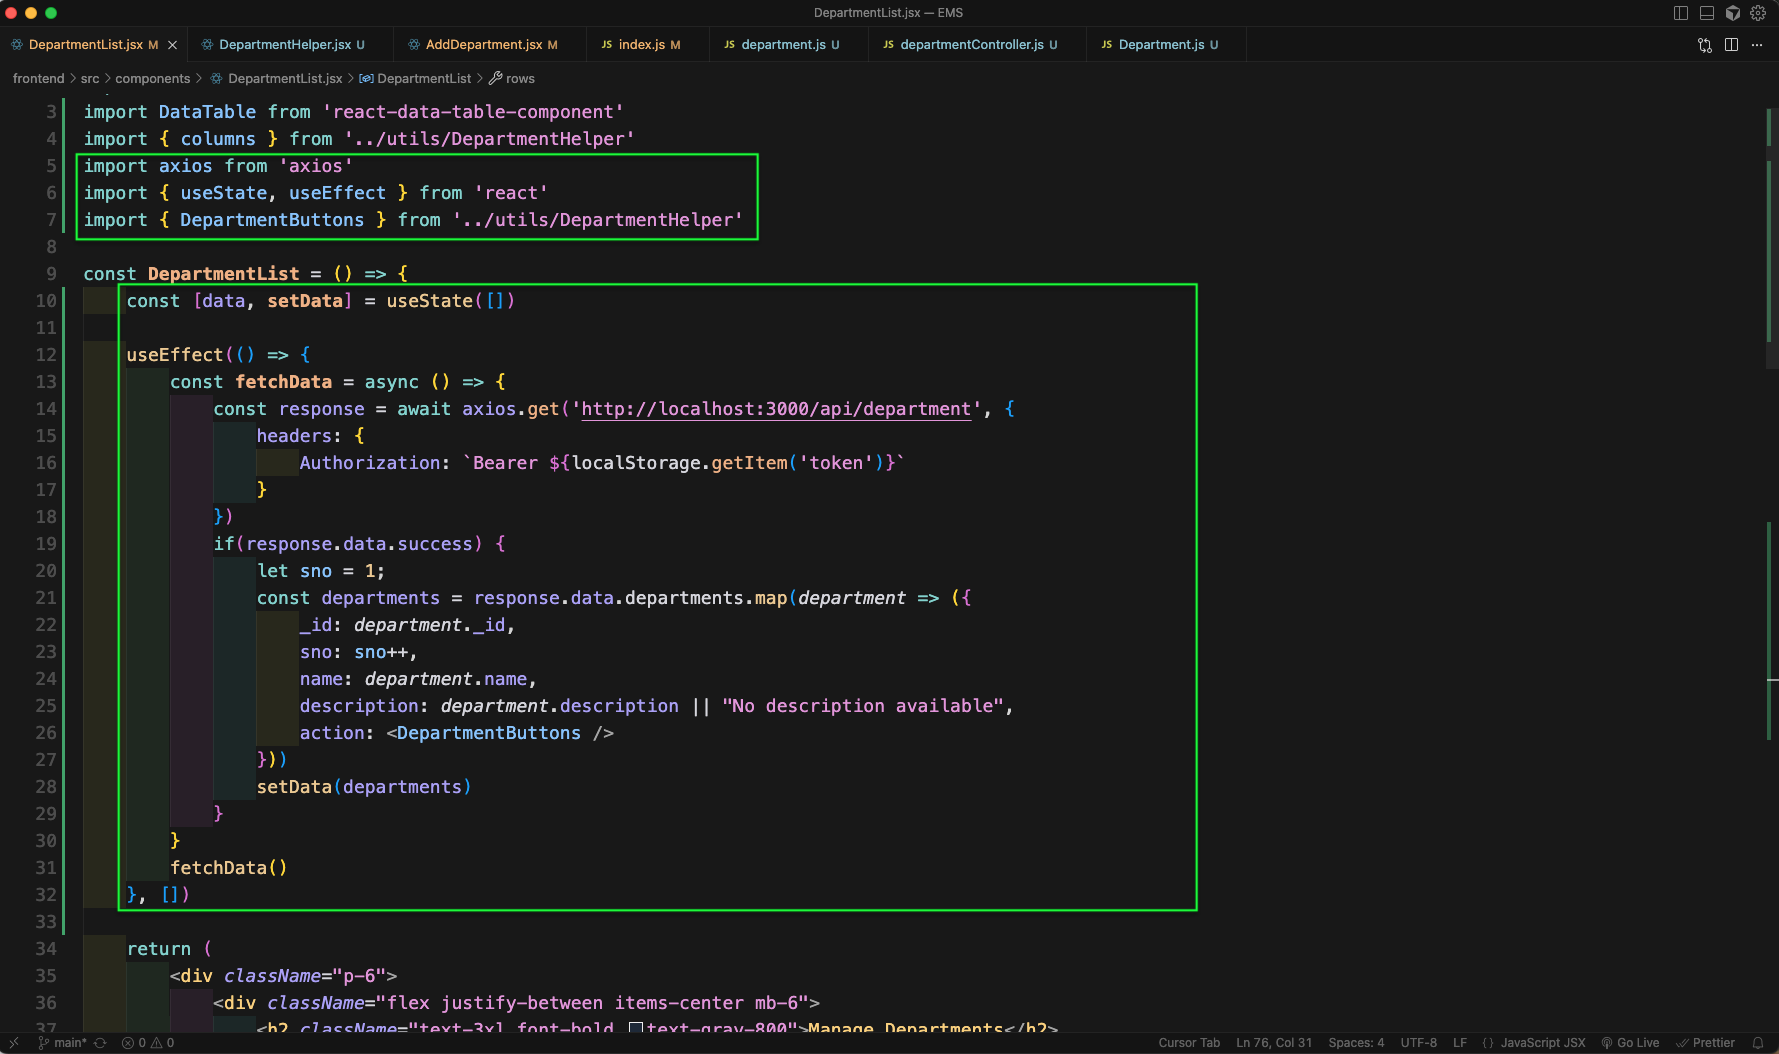Click 'Authorization:' key on line 16
The height and width of the screenshot is (1054, 1779).
[x=375, y=463]
